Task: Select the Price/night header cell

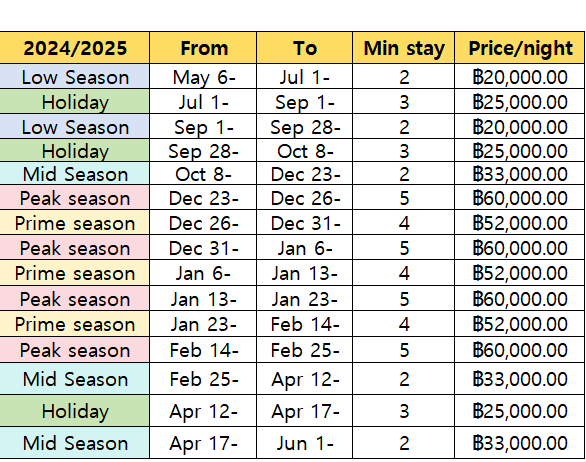Action: [520, 48]
